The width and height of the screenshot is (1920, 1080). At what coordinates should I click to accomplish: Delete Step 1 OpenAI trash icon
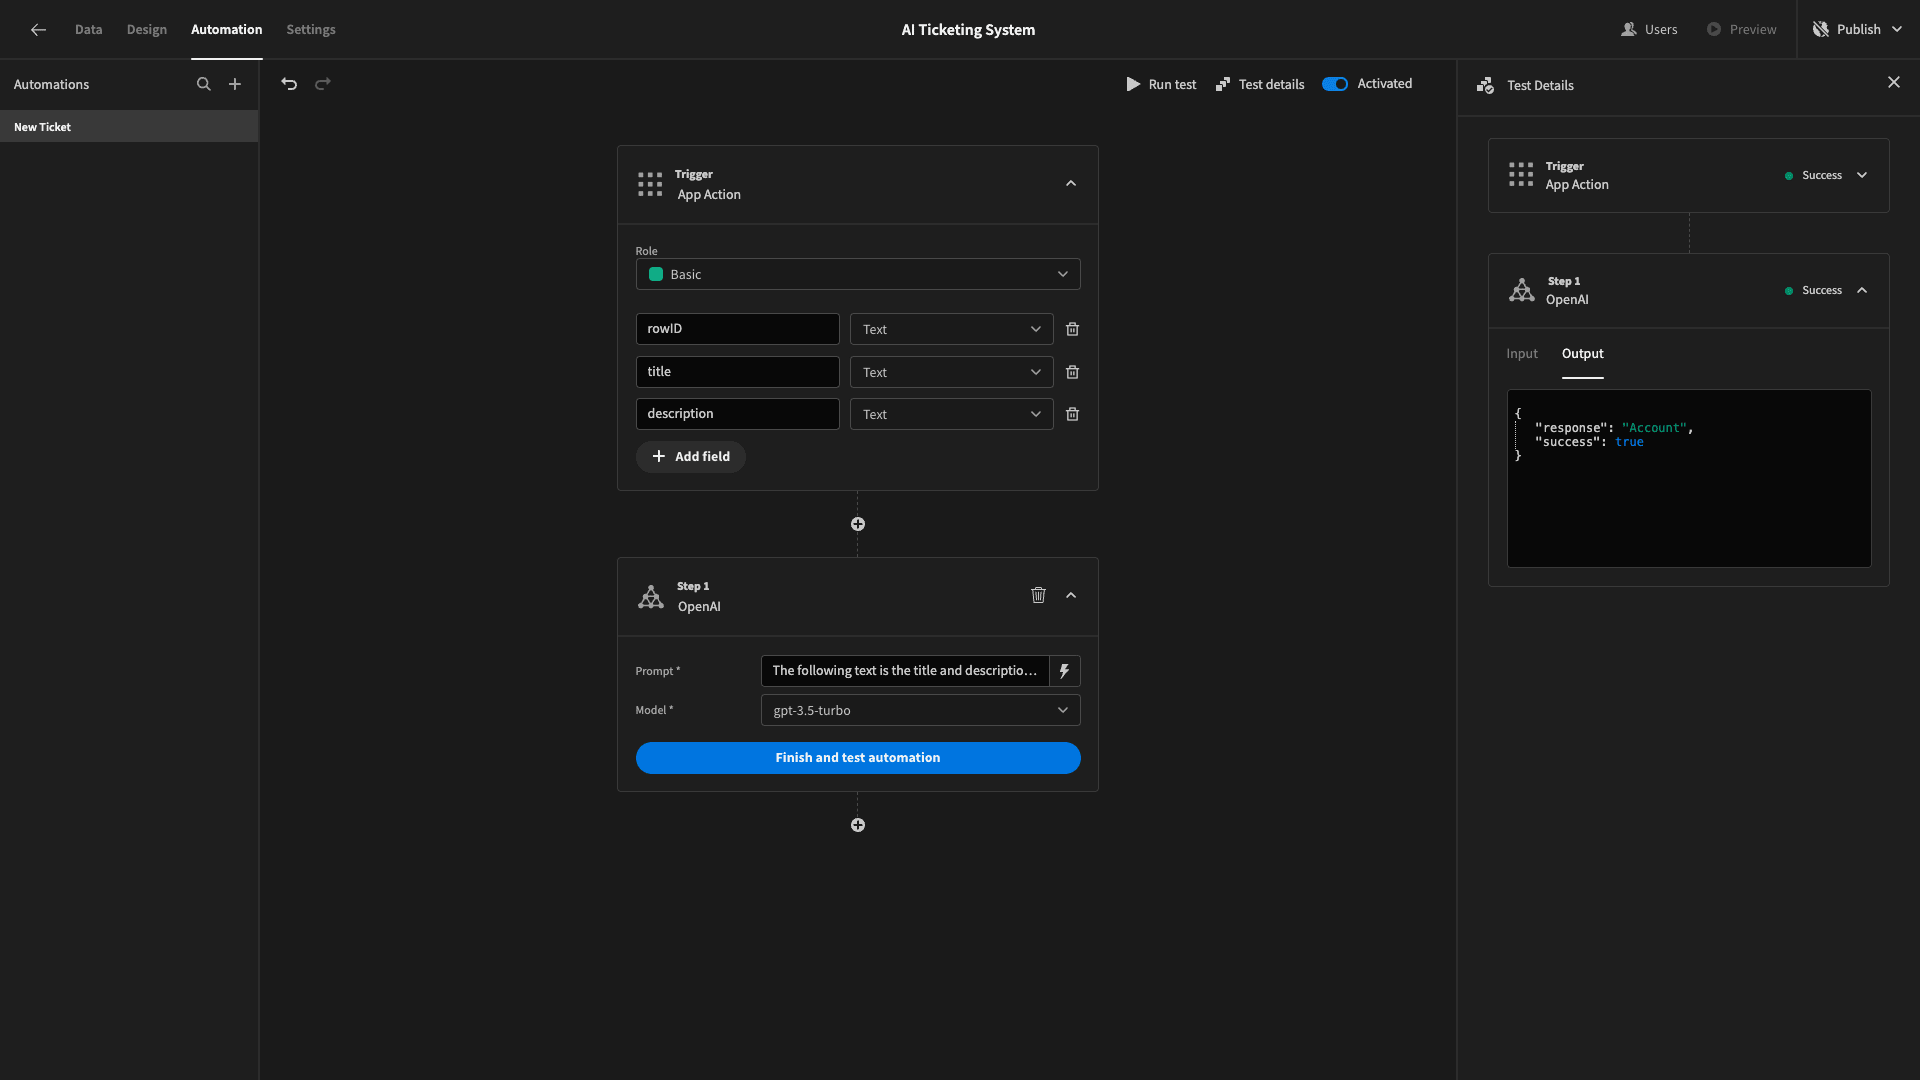[1038, 595]
